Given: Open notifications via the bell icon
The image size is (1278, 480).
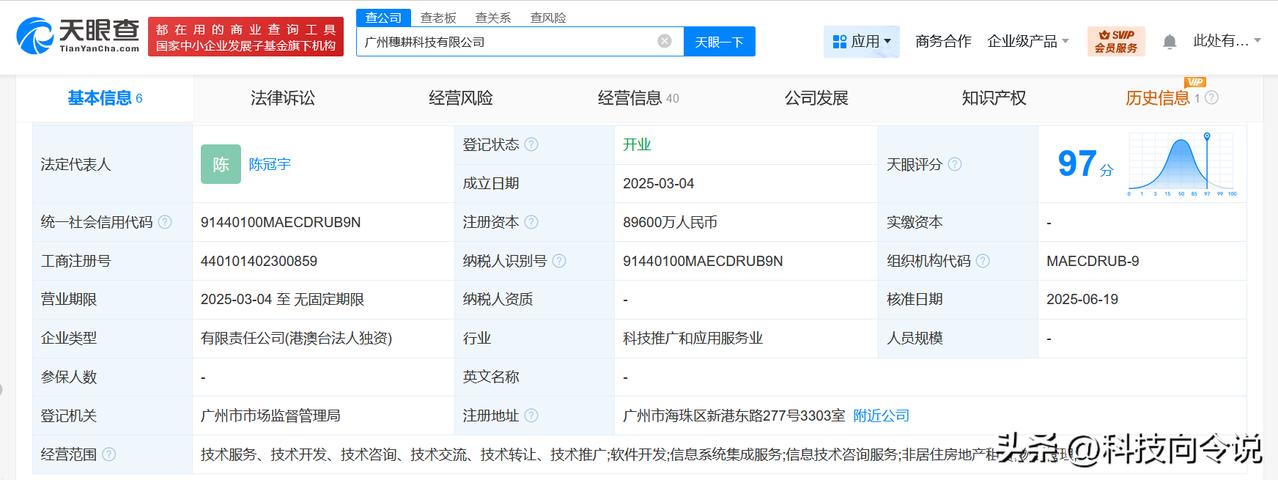Looking at the screenshot, I should [1169, 42].
